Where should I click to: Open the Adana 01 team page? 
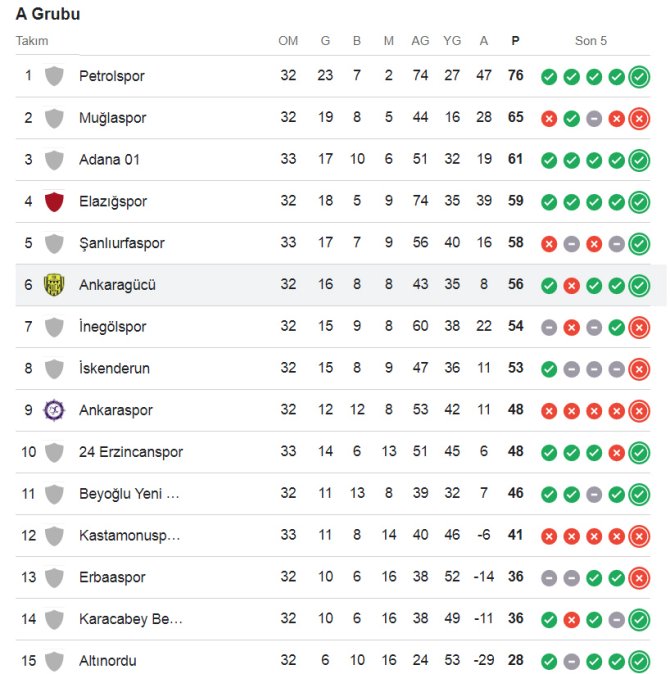point(113,160)
